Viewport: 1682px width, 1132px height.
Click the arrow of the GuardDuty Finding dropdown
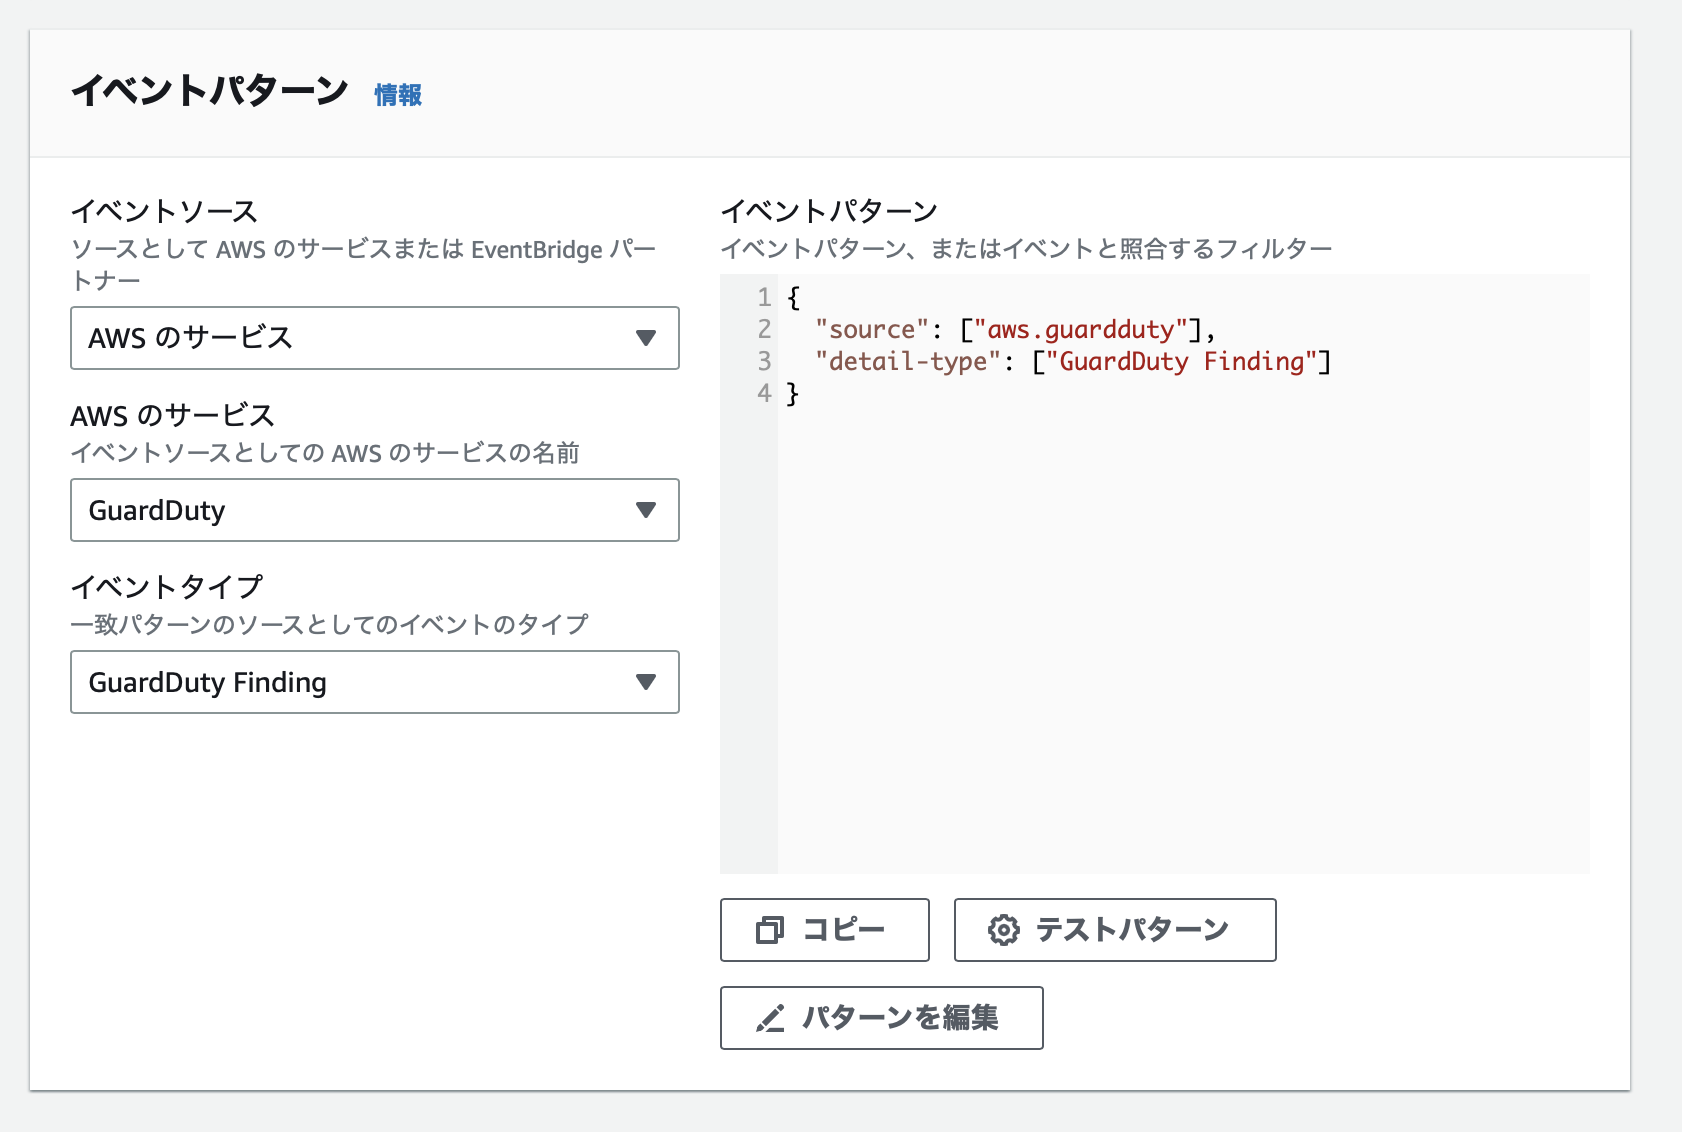(x=646, y=682)
